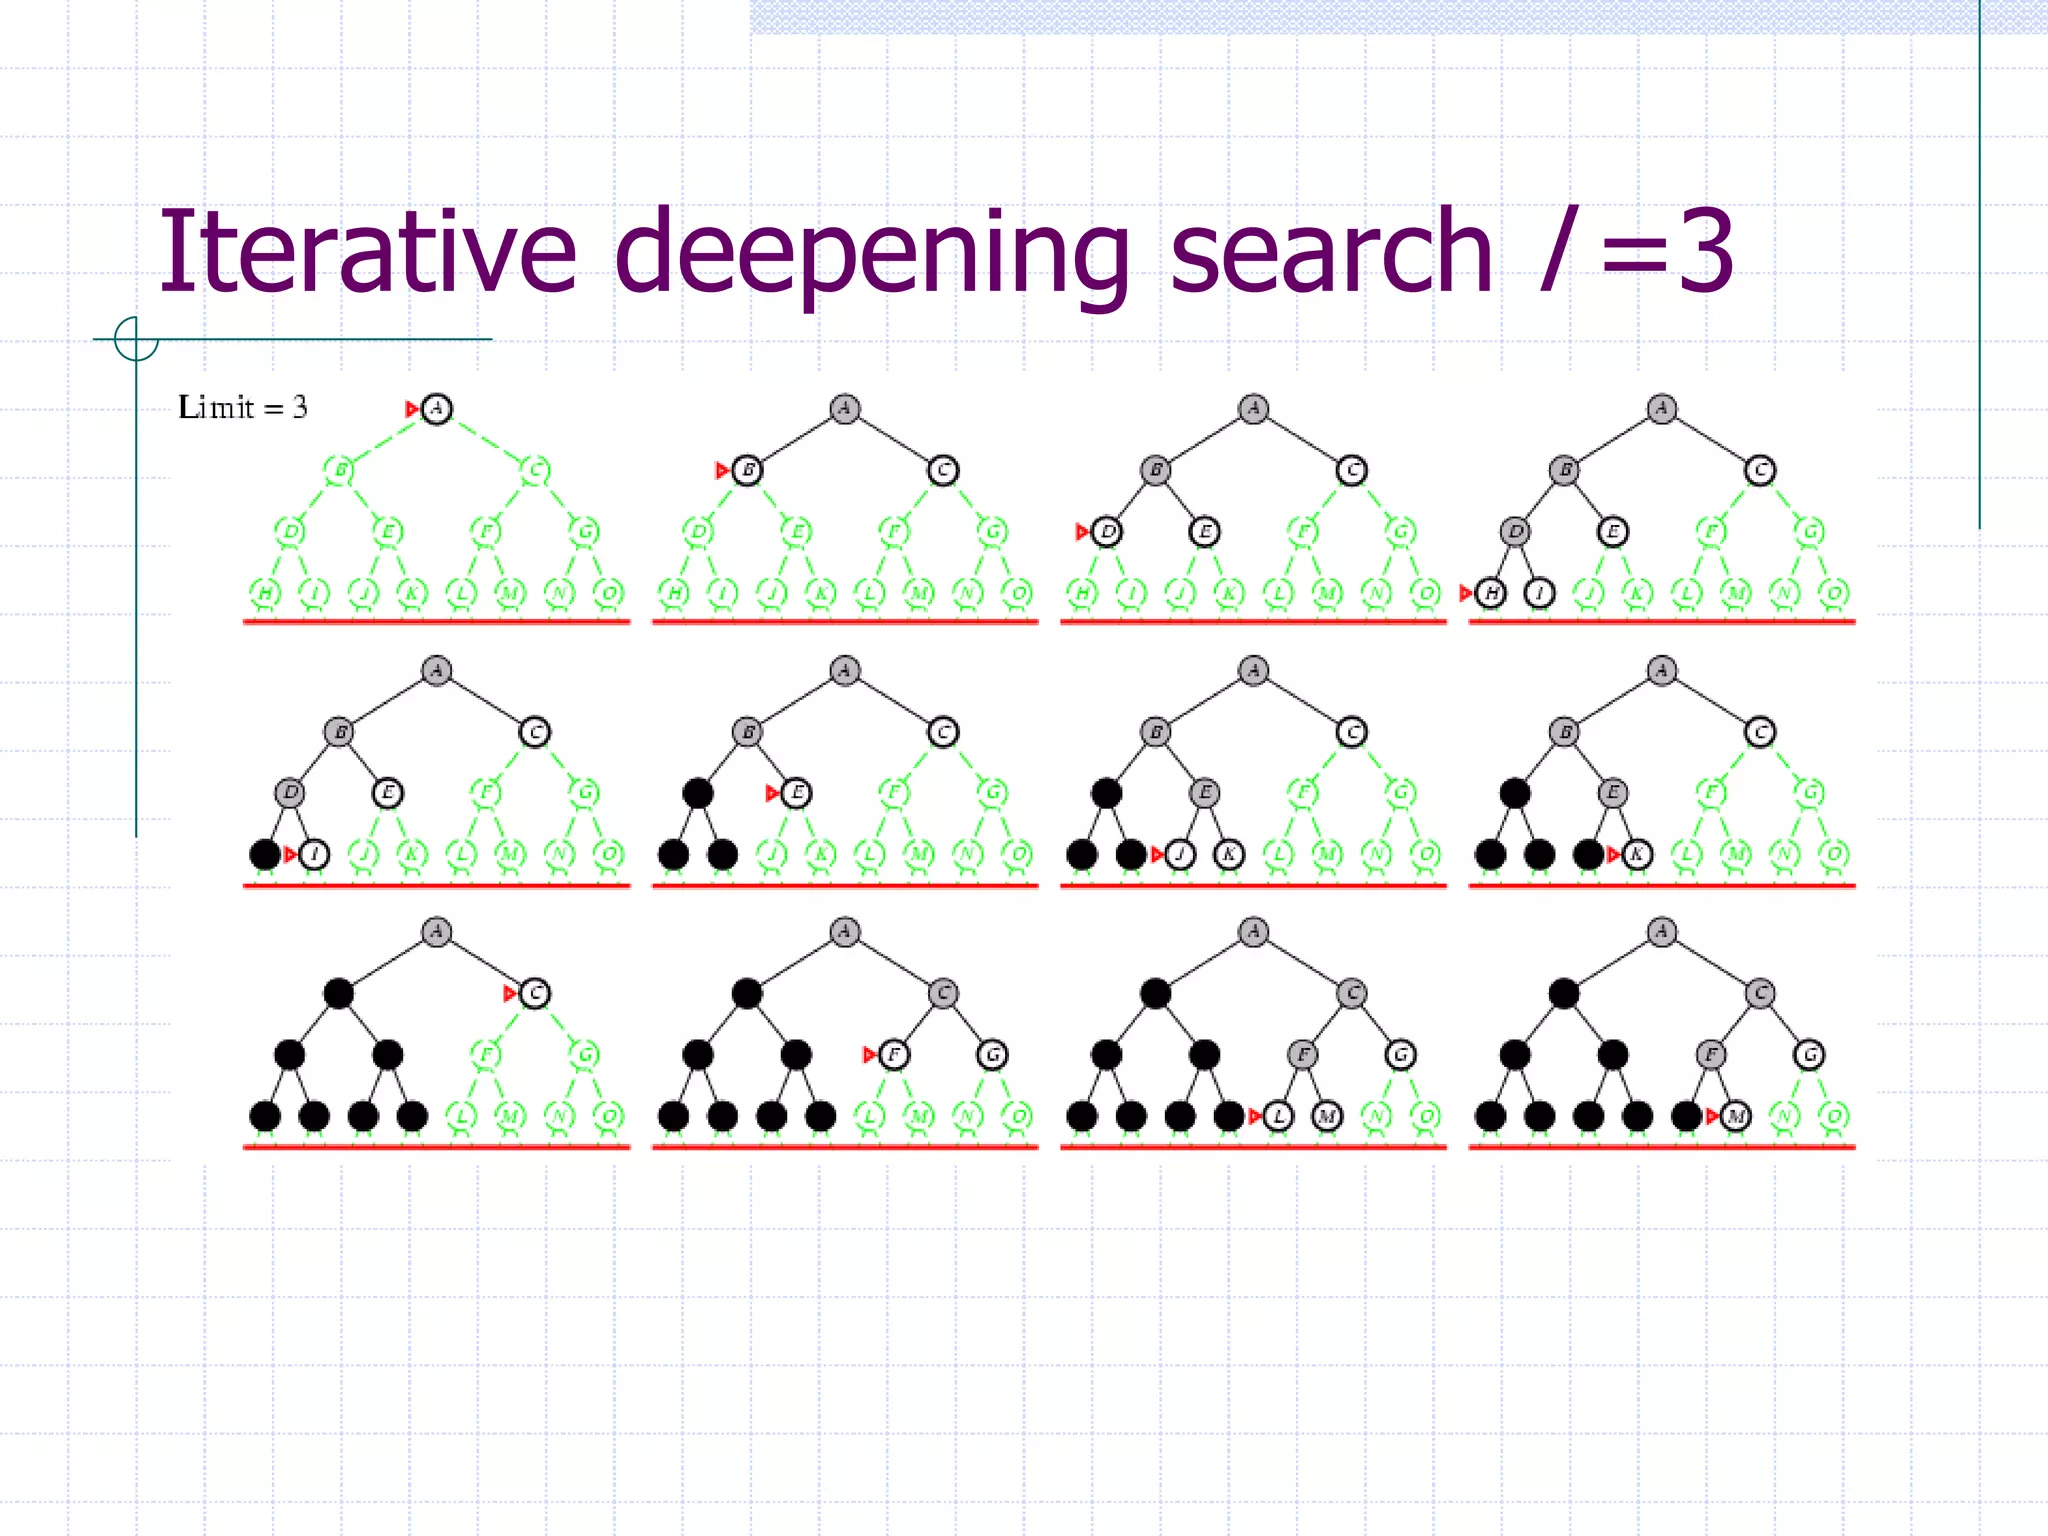This screenshot has height=1536, width=2048.
Task: Click gray root node A in last tree
Action: 1661,932
